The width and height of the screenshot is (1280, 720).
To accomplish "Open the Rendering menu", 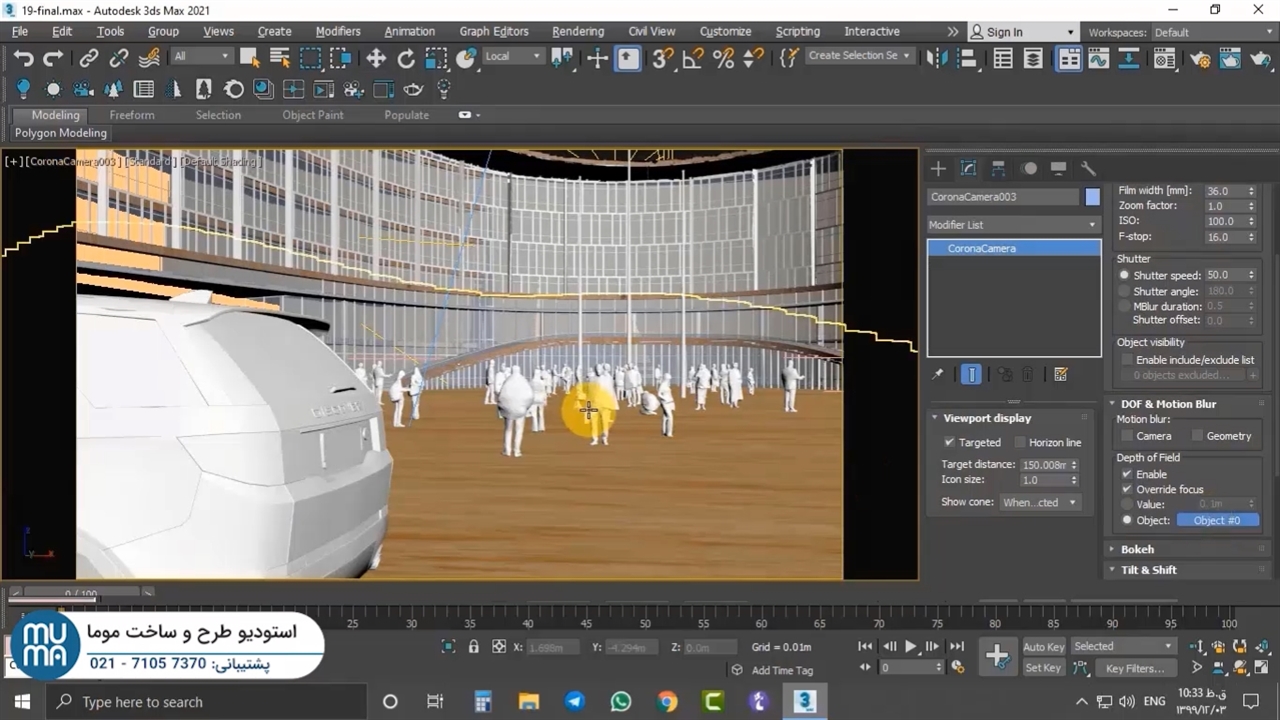I will click(578, 31).
